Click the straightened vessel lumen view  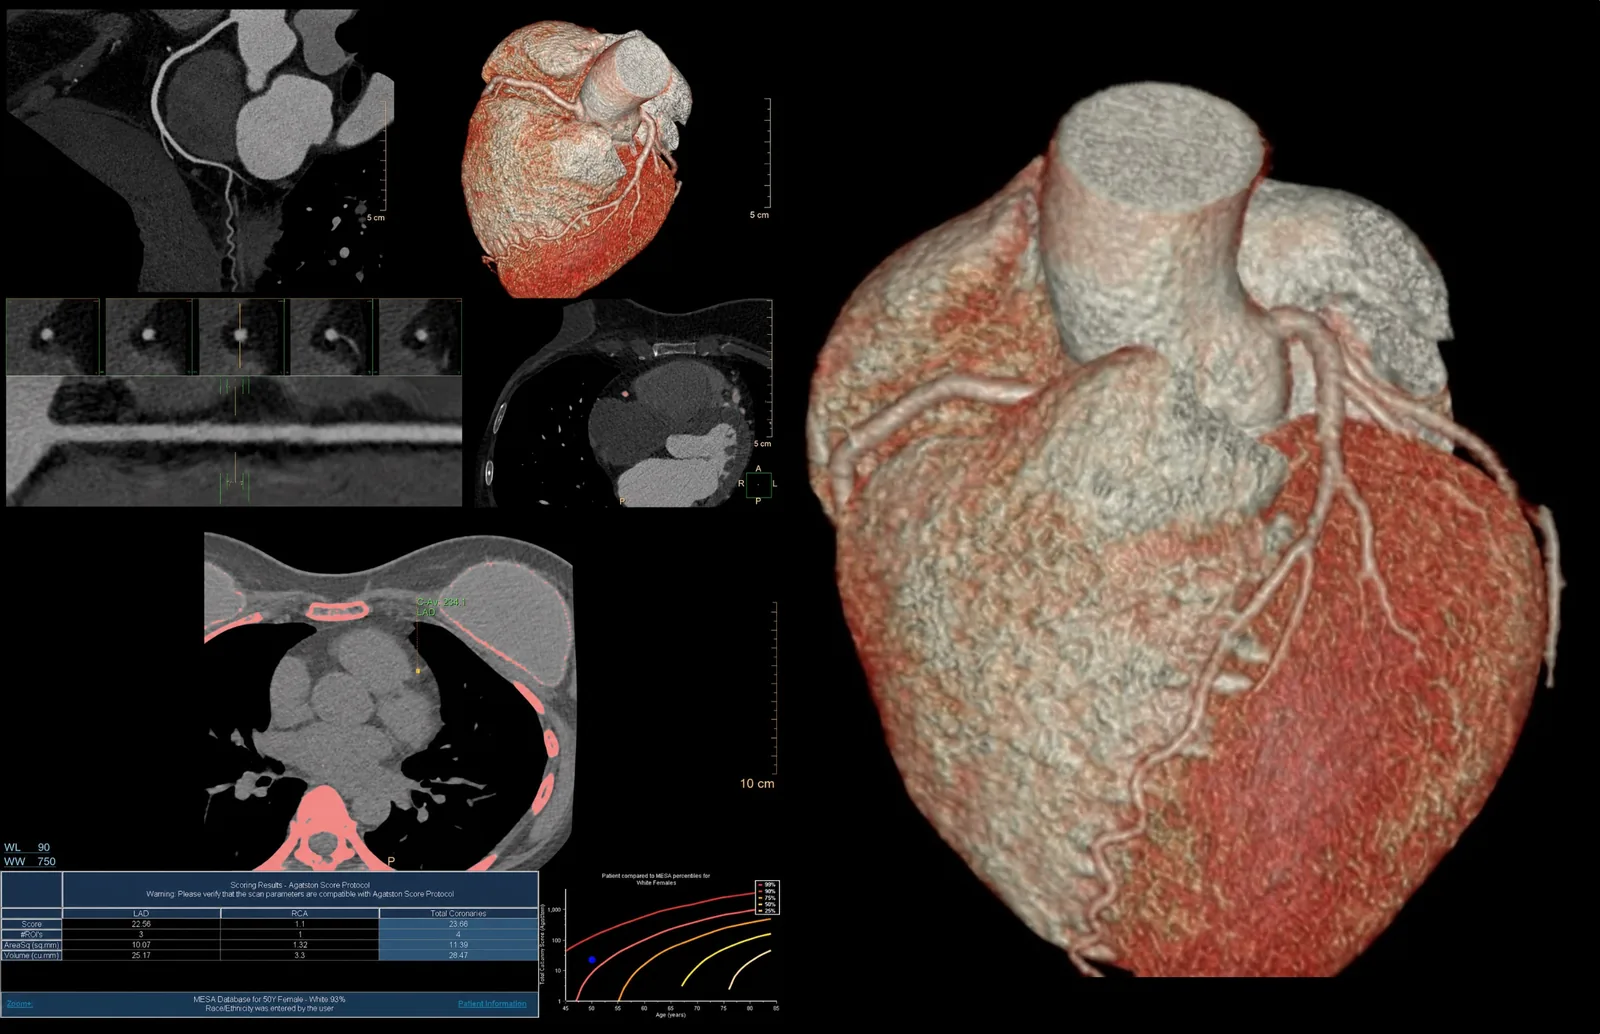pyautogui.click(x=234, y=441)
